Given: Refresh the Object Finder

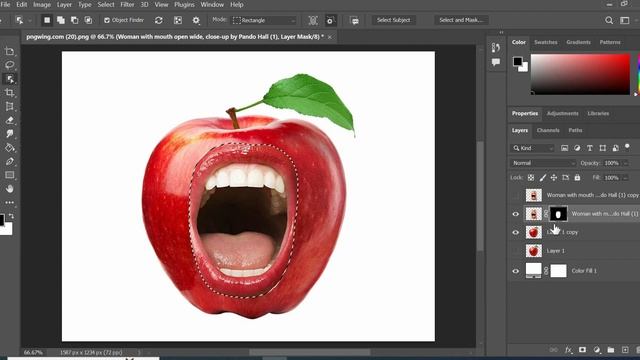Looking at the screenshot, I should click(x=159, y=20).
